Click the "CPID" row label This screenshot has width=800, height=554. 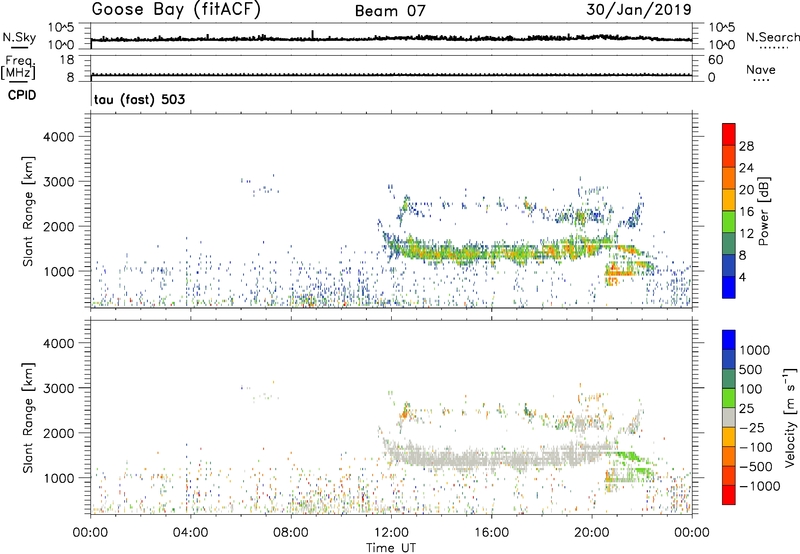[22, 95]
